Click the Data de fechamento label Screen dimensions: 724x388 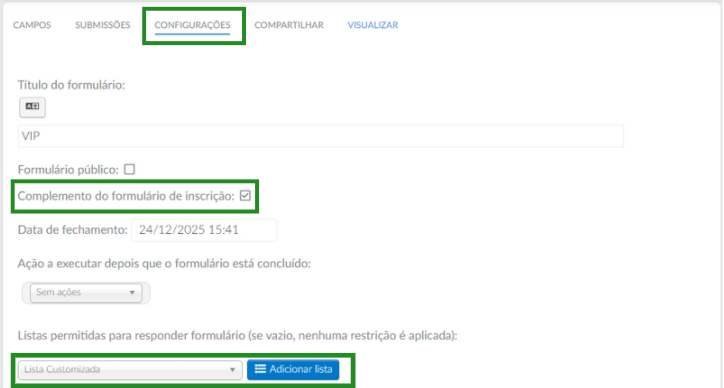72,230
